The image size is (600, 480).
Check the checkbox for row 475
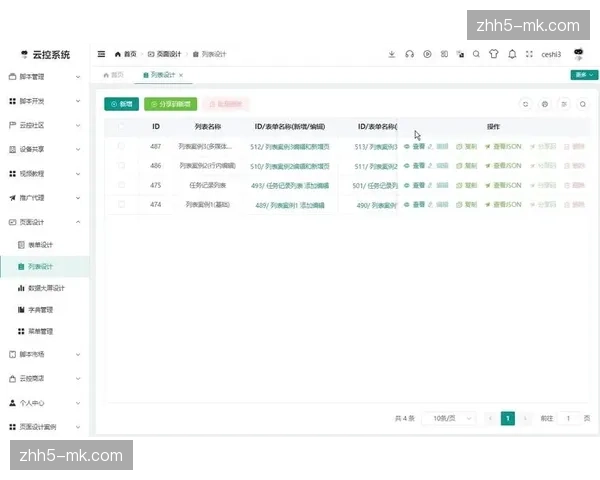pos(121,185)
